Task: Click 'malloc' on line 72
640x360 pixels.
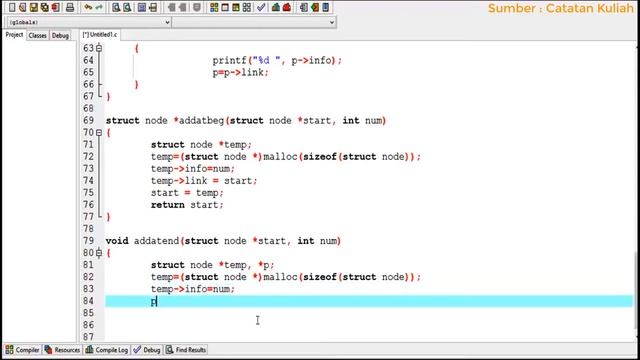Action: 280,157
